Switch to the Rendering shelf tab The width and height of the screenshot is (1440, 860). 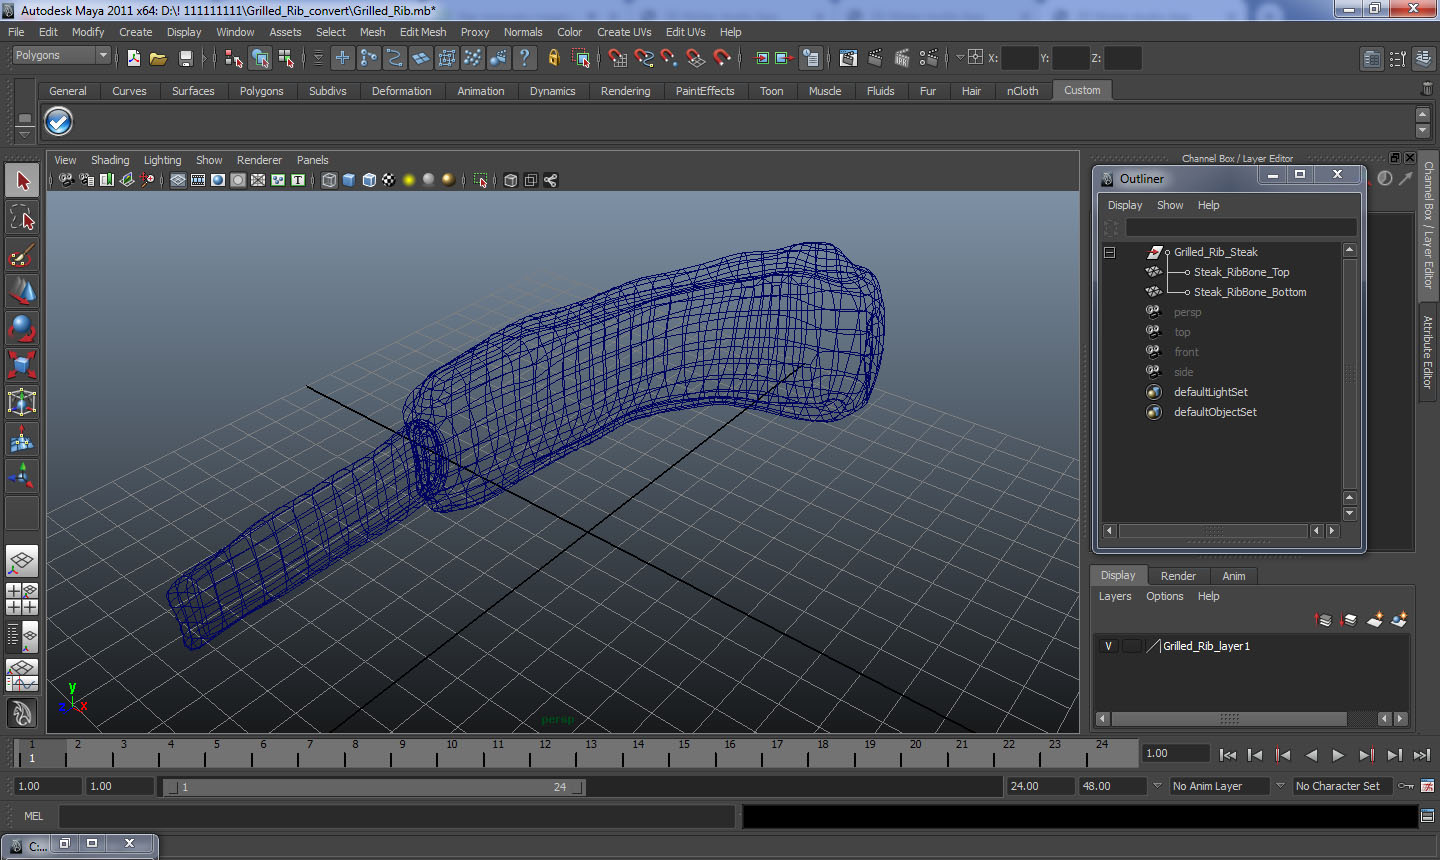click(625, 91)
